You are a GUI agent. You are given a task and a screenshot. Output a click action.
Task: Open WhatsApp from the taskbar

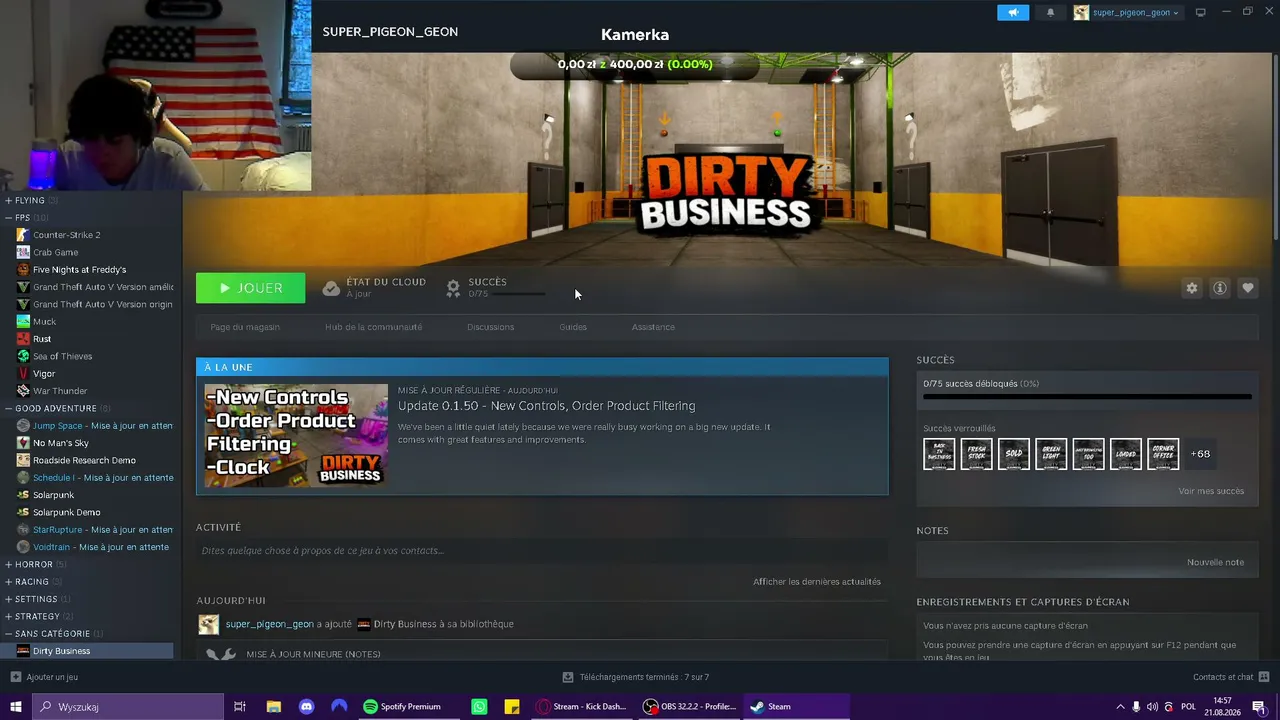(479, 707)
